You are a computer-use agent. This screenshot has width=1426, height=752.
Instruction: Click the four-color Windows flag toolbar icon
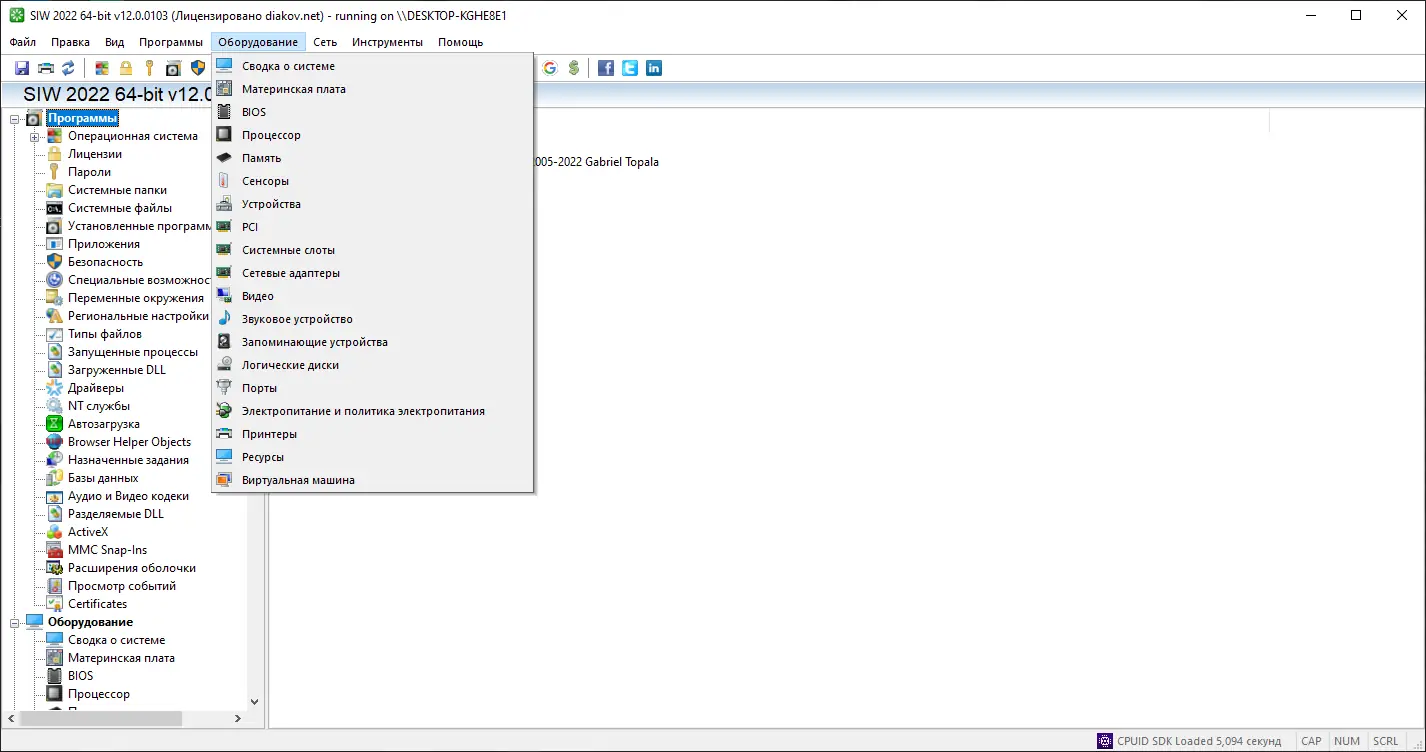point(102,68)
